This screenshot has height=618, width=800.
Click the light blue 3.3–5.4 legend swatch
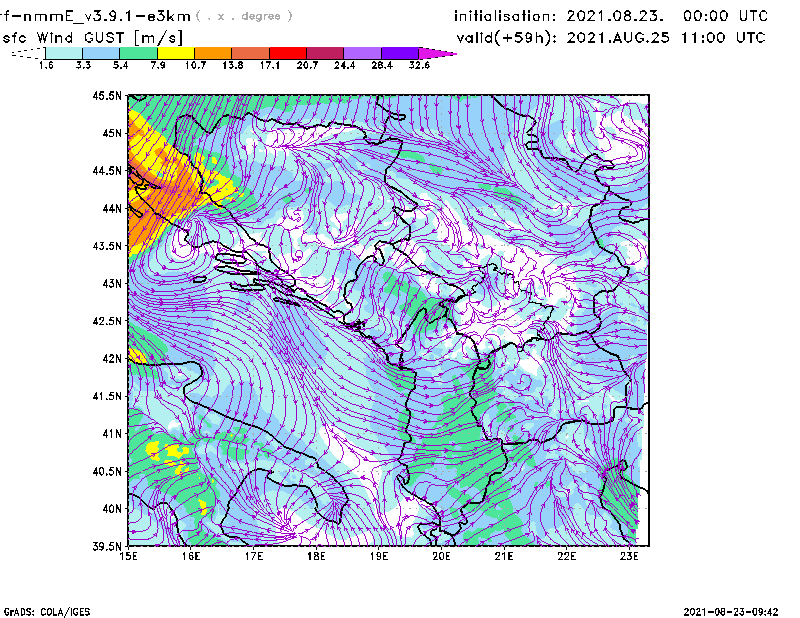point(101,53)
